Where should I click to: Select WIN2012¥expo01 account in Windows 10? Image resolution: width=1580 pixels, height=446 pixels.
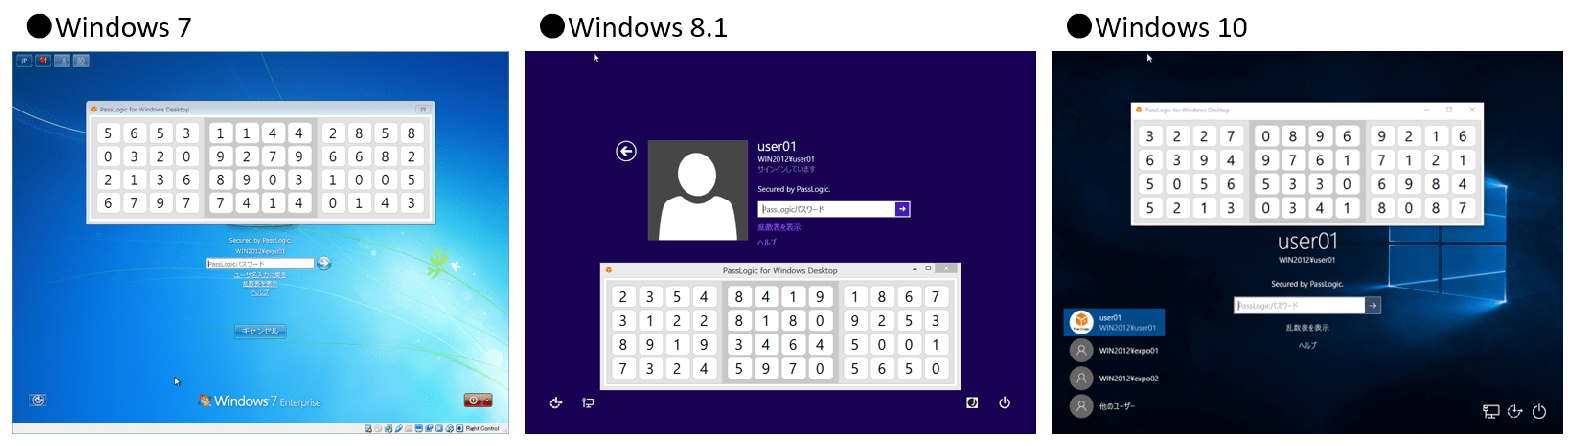tap(1114, 351)
